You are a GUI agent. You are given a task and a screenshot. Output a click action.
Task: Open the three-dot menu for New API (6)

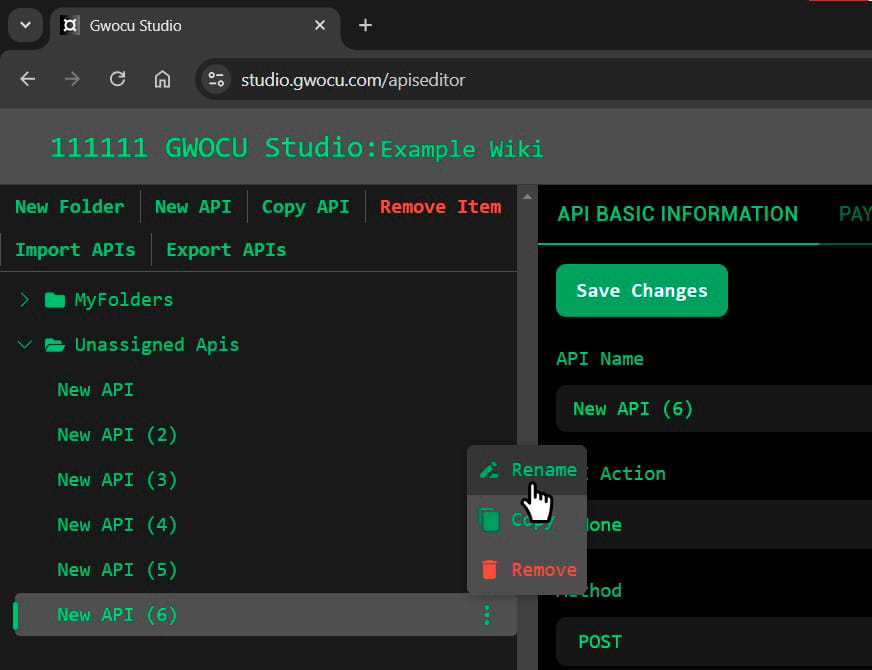click(487, 615)
